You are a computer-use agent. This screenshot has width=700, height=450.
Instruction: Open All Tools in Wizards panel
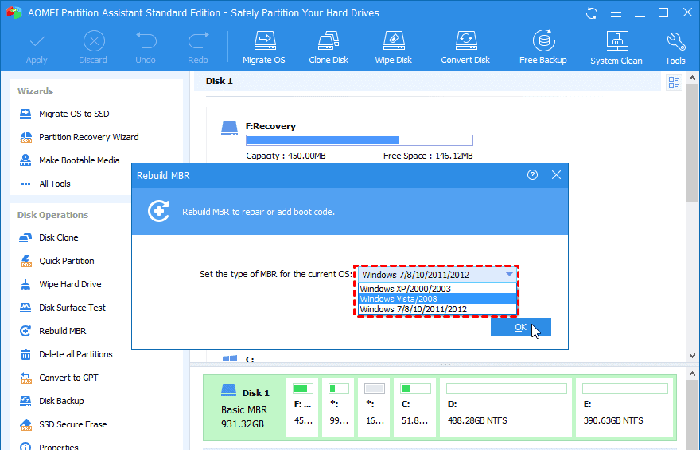point(45,183)
